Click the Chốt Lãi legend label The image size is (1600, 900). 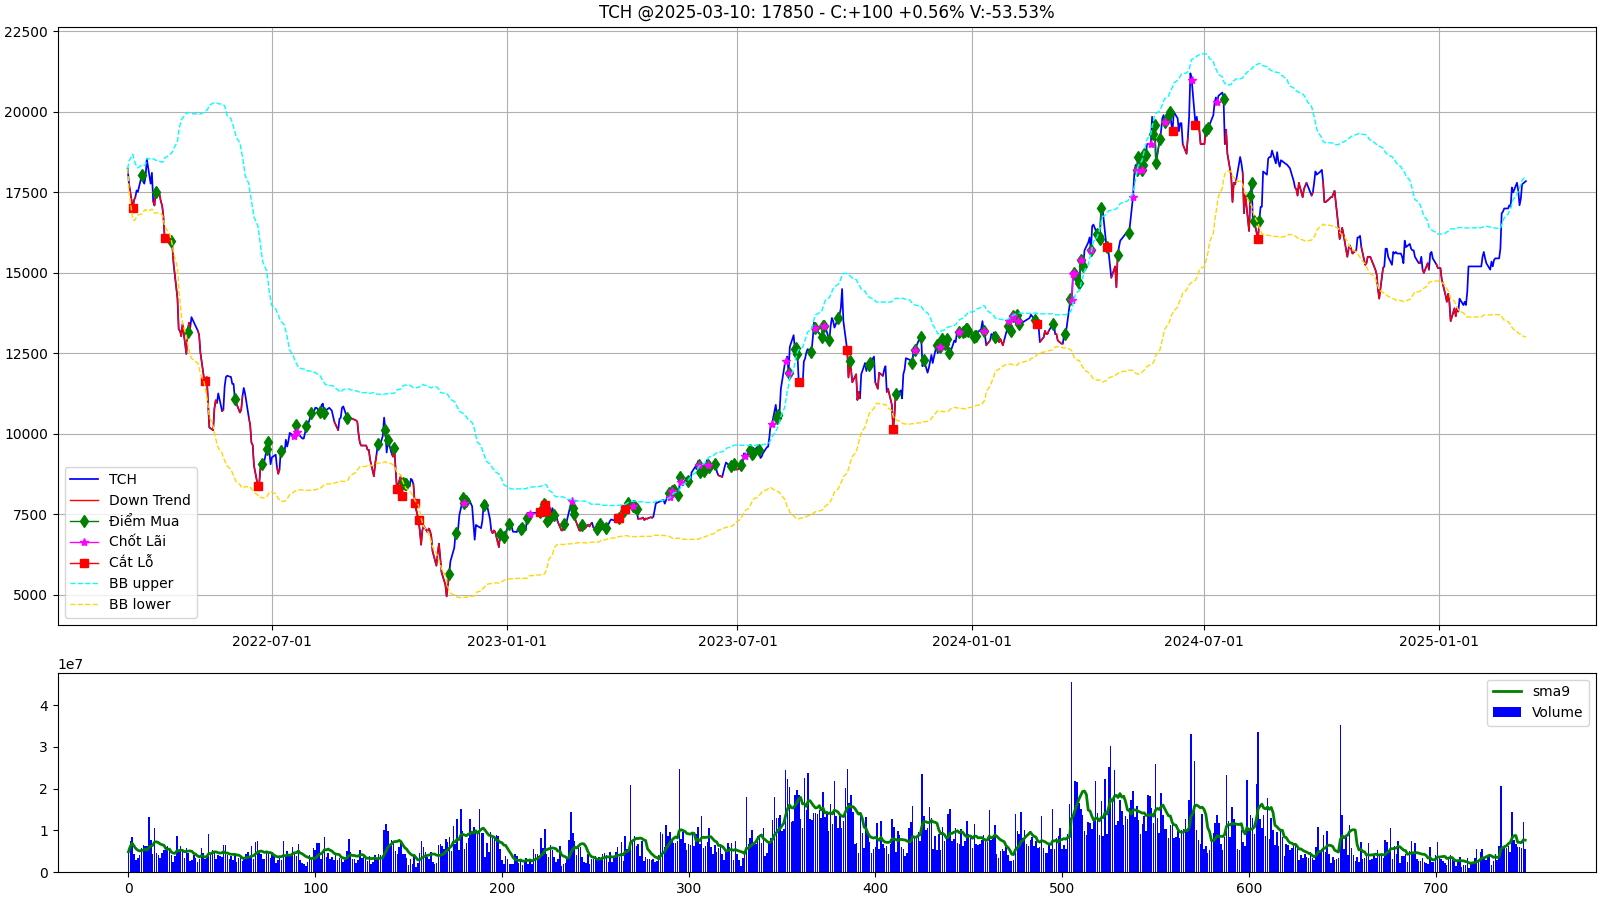point(137,541)
